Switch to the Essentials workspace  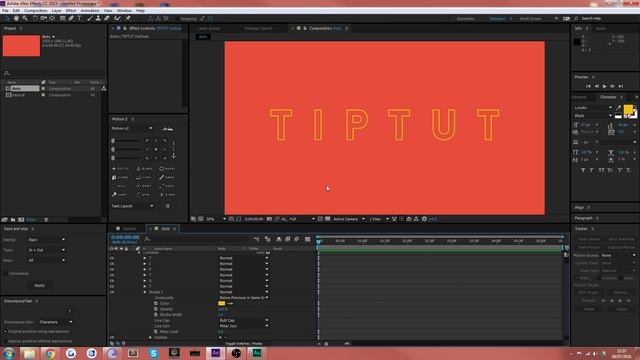pyautogui.click(x=465, y=19)
